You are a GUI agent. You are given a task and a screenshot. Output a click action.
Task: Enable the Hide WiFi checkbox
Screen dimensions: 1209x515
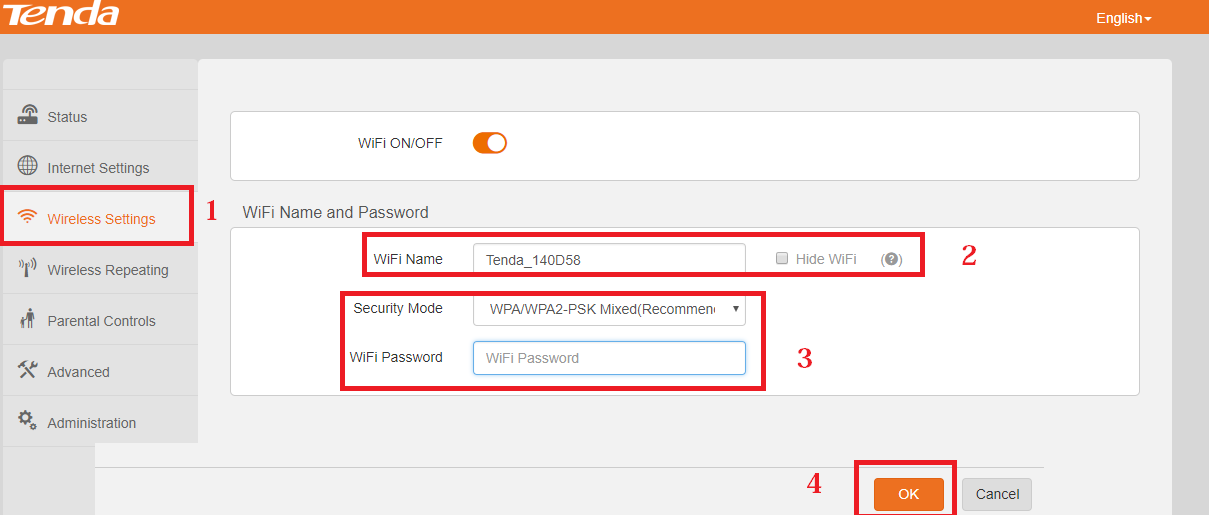[782, 259]
